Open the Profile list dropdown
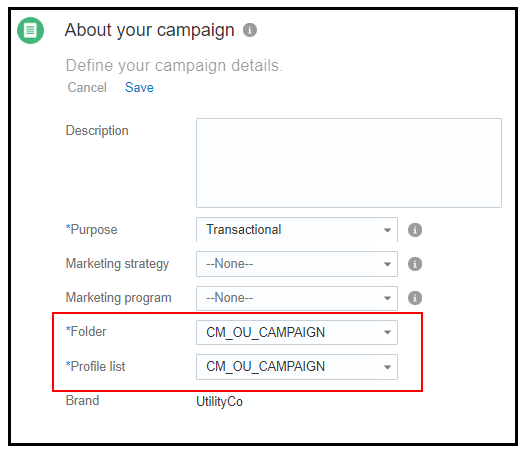This screenshot has width=525, height=454. (x=297, y=367)
